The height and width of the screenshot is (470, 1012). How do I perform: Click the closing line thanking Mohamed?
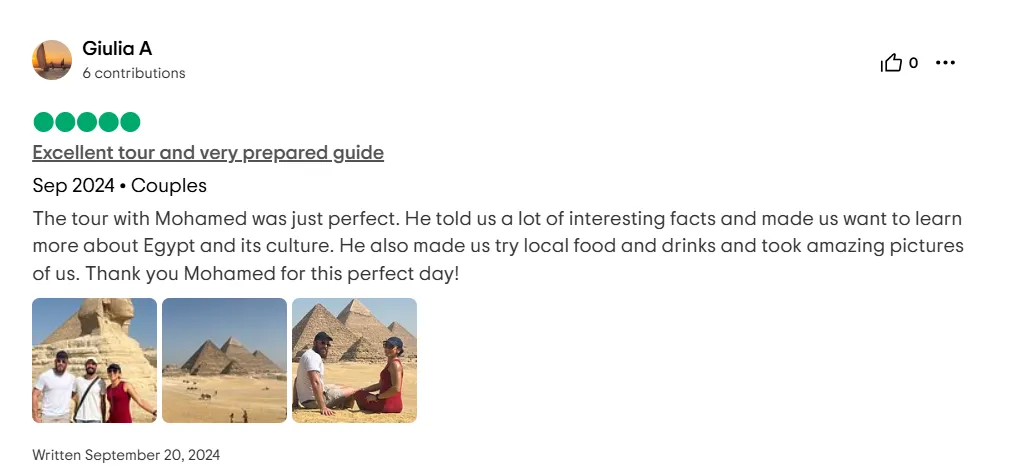(x=272, y=274)
